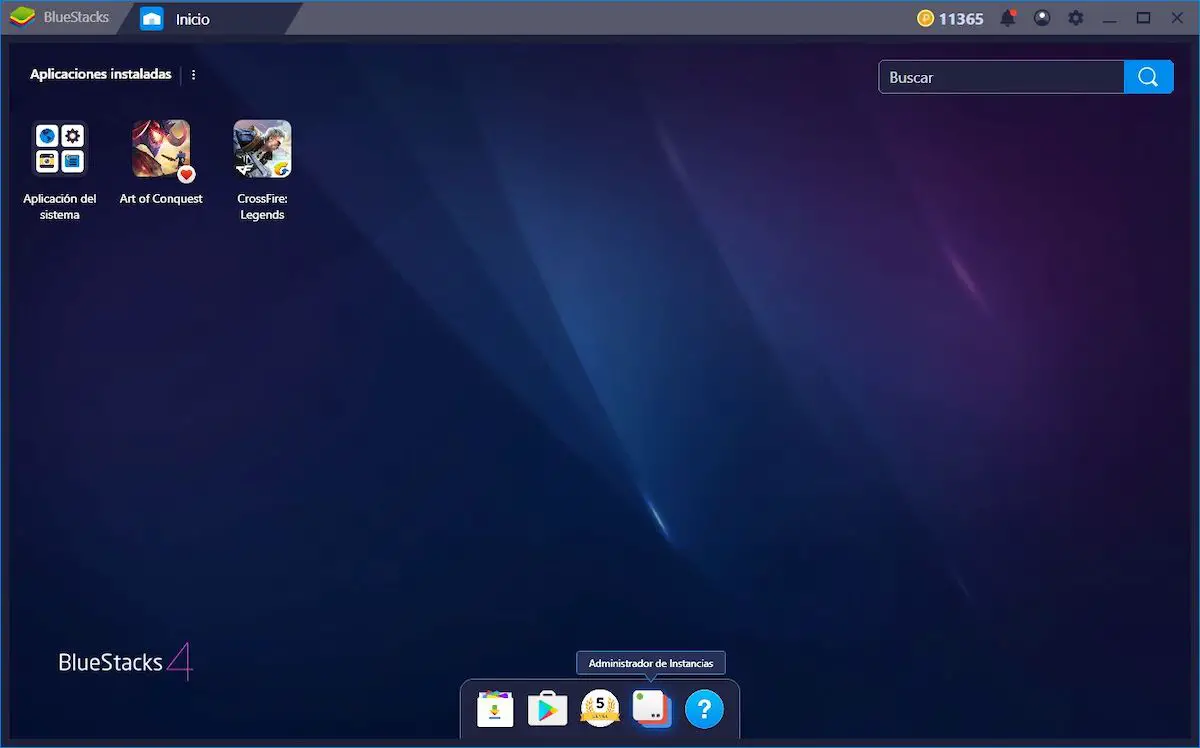Launch CrossFire: Legends game

click(262, 149)
